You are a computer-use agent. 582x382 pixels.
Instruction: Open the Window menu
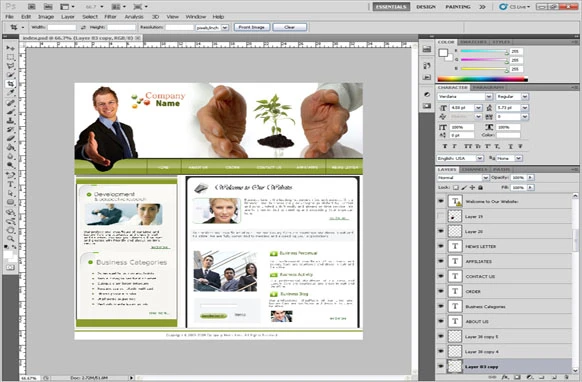click(196, 17)
